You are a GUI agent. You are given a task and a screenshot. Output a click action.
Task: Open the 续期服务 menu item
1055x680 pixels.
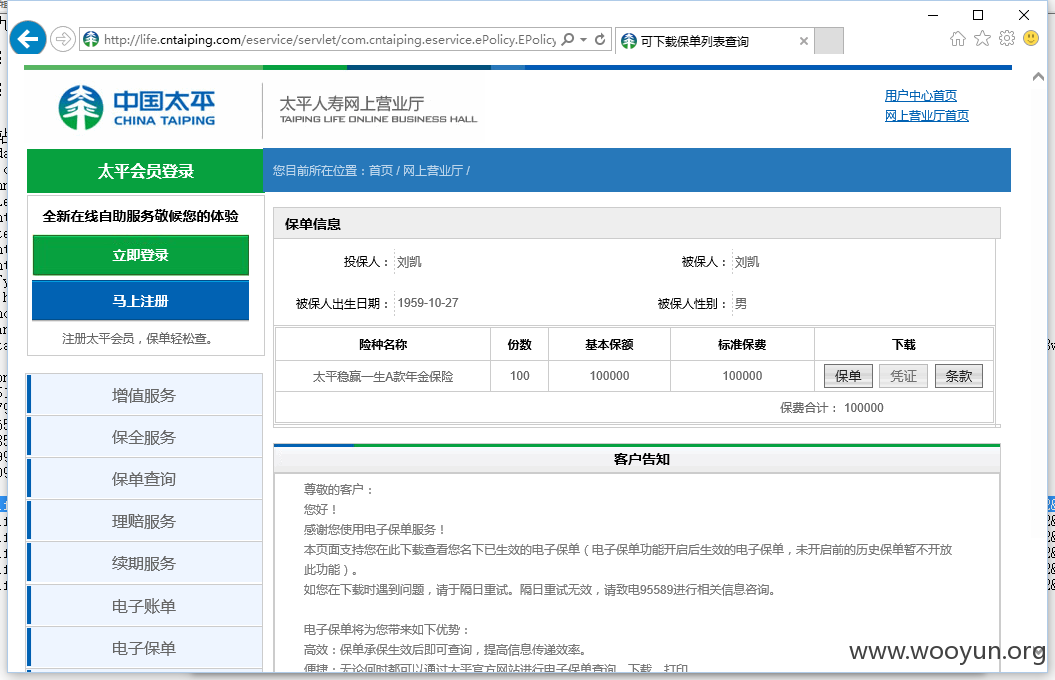click(x=145, y=563)
